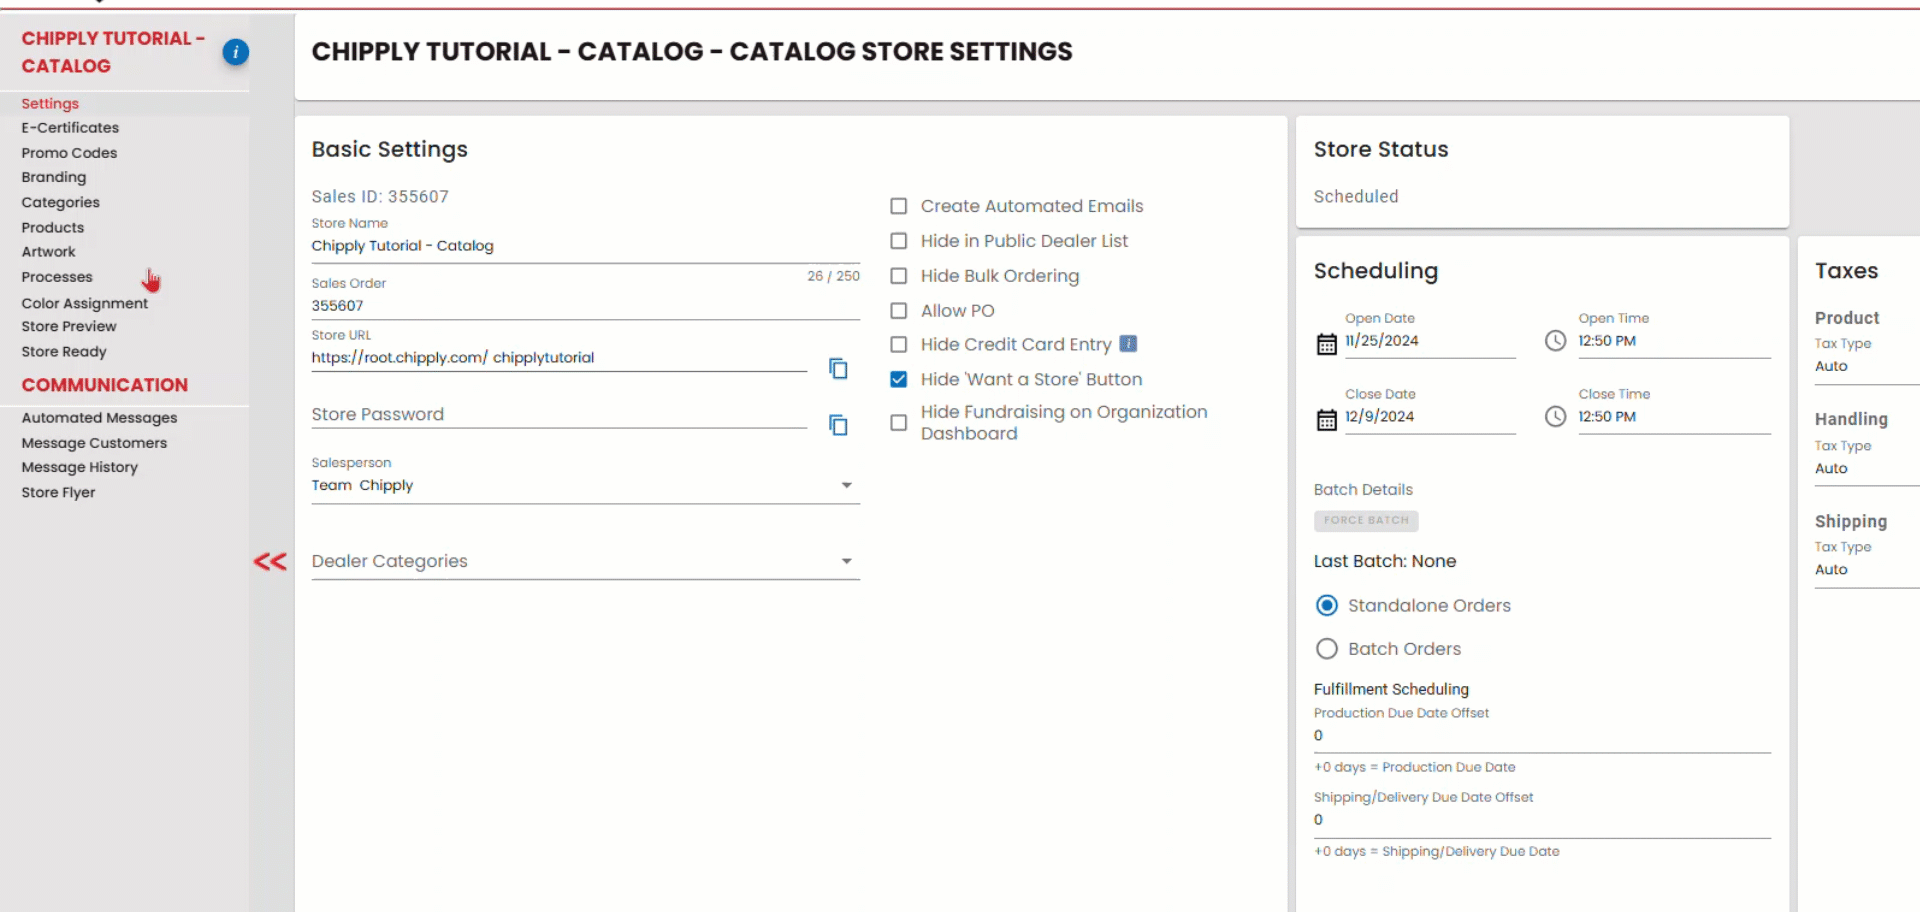Tick the Allow PO checkbox
The width and height of the screenshot is (1920, 912).
point(899,311)
